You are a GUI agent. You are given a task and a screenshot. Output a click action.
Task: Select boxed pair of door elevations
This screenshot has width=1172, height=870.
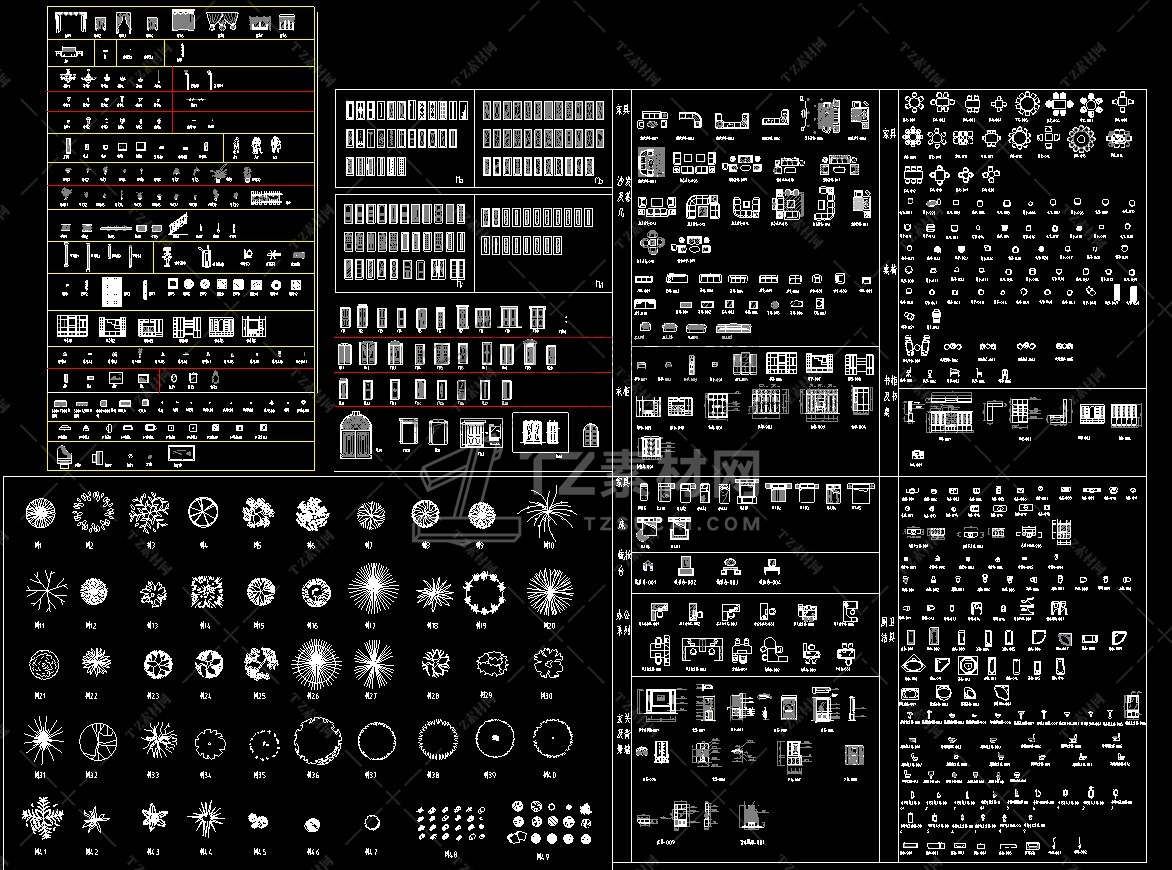pos(540,433)
